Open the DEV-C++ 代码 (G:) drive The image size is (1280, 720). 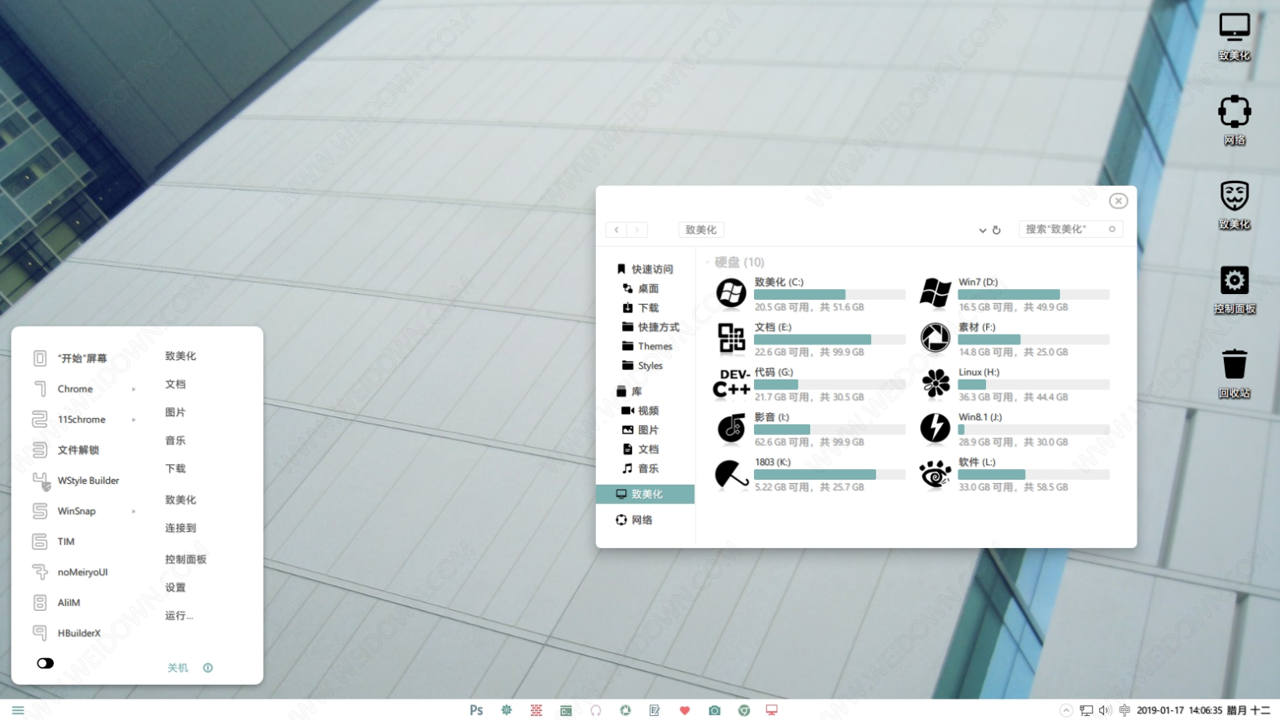point(731,383)
